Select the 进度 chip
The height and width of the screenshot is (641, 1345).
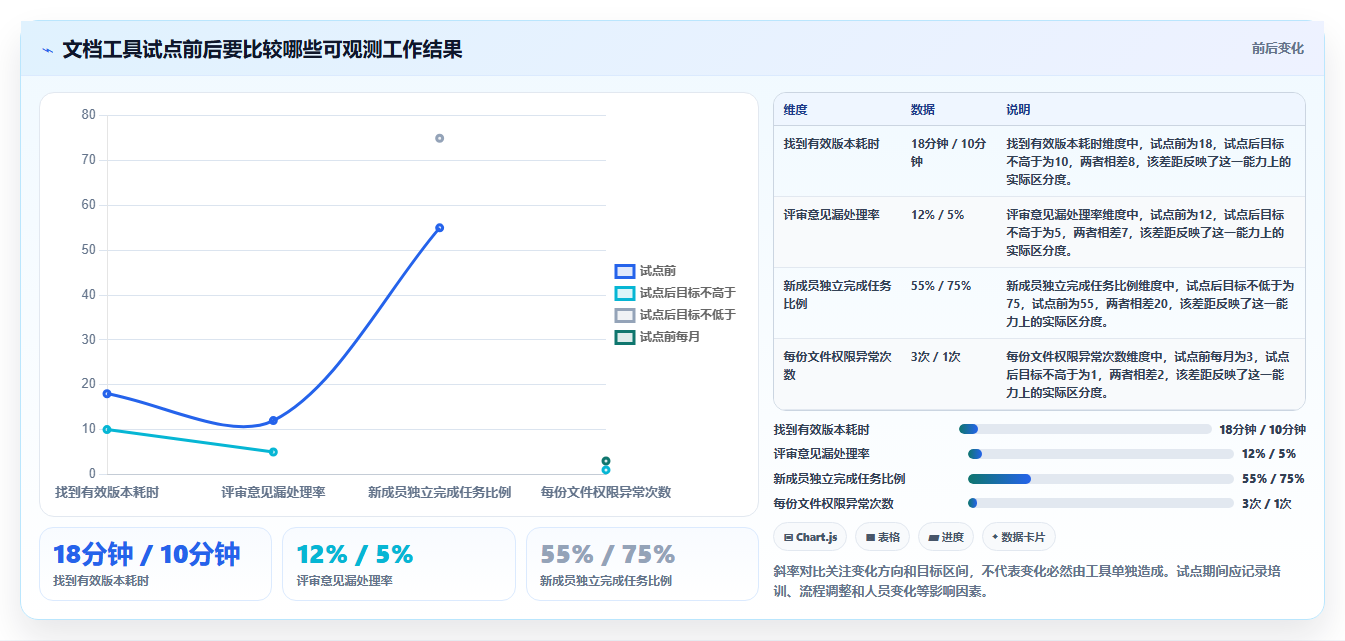[x=946, y=537]
